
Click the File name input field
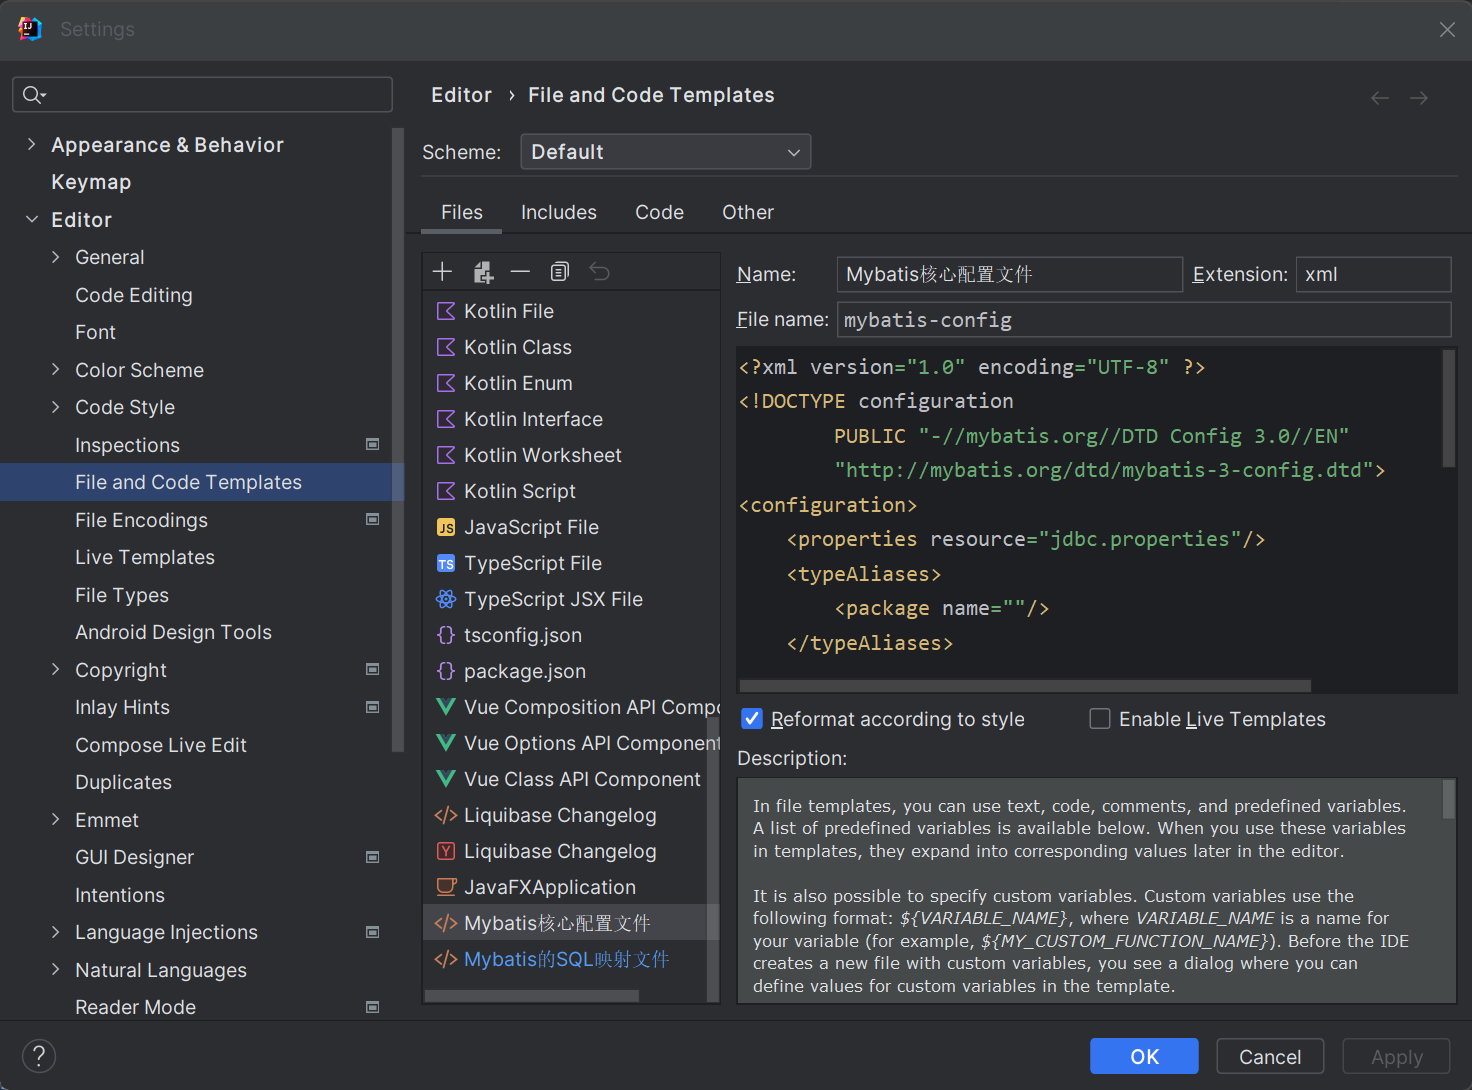(1144, 320)
